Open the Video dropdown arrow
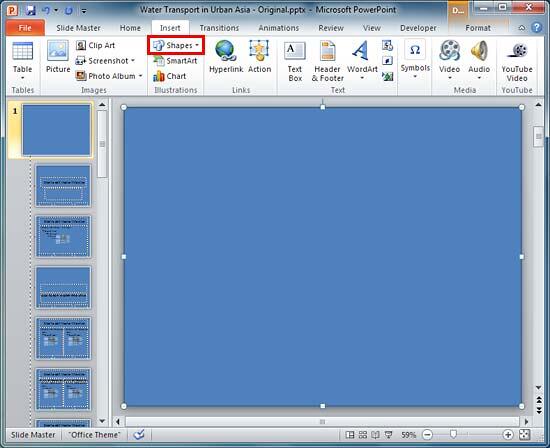Viewport: 550px width, 448px height. coord(450,78)
